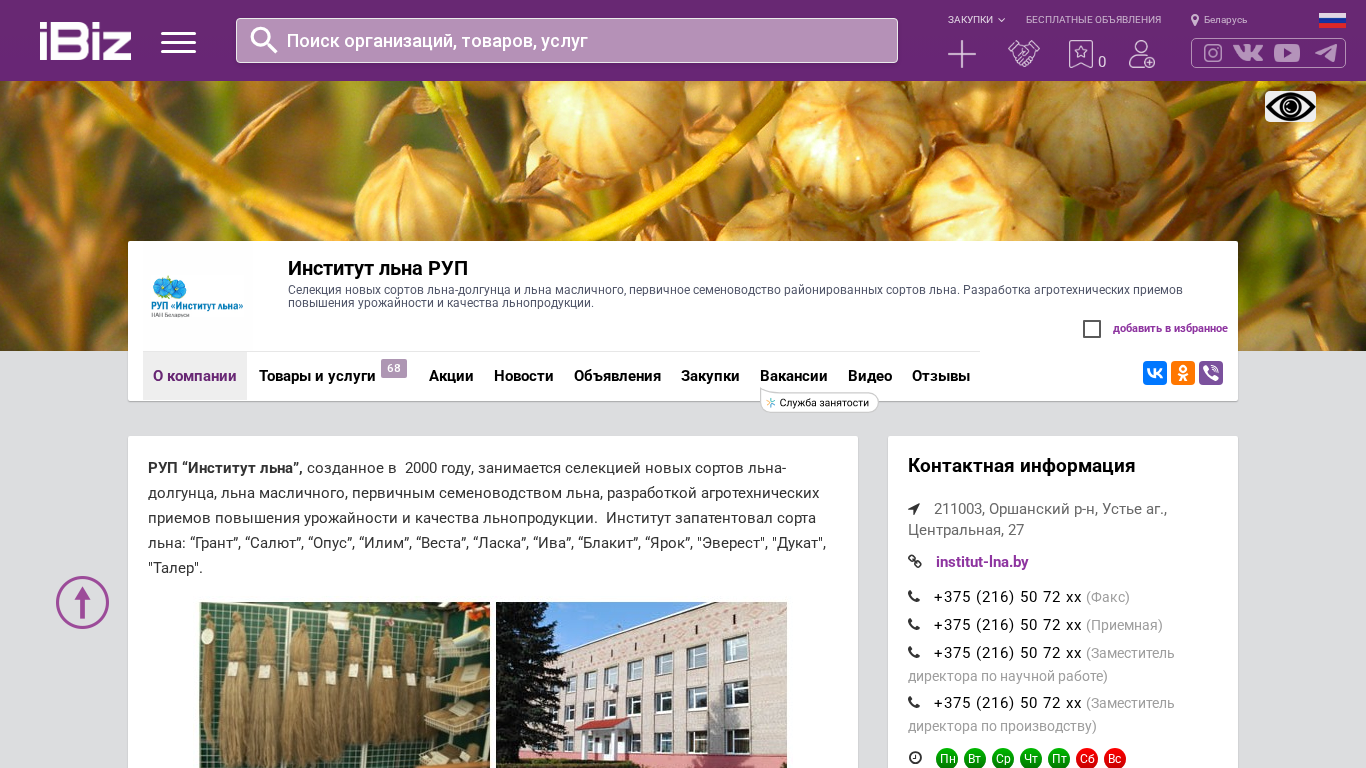1366x768 pixels.
Task: Click the Пн working day indicator
Action: point(947,759)
